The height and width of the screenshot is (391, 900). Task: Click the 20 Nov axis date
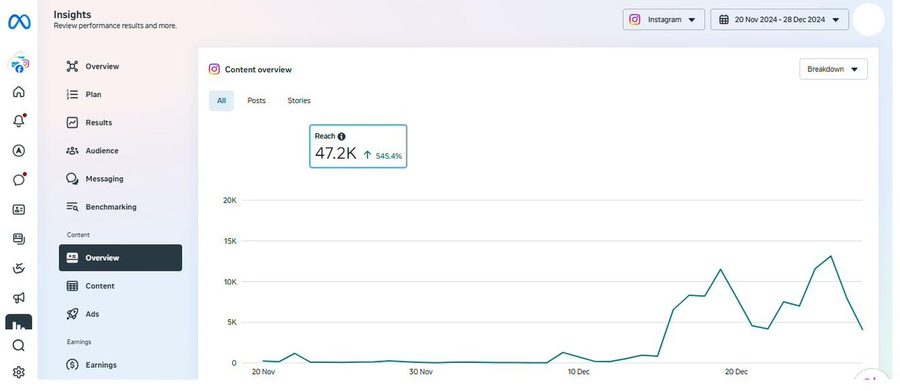click(263, 372)
